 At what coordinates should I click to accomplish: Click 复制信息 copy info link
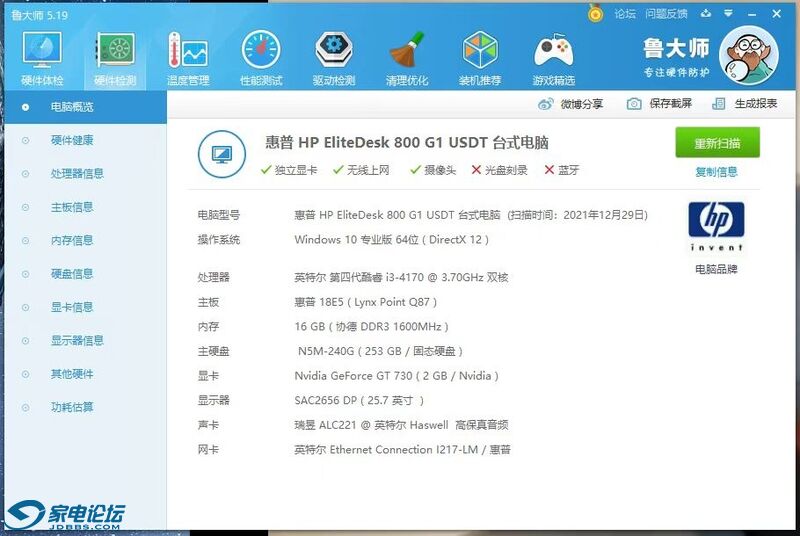click(x=716, y=172)
